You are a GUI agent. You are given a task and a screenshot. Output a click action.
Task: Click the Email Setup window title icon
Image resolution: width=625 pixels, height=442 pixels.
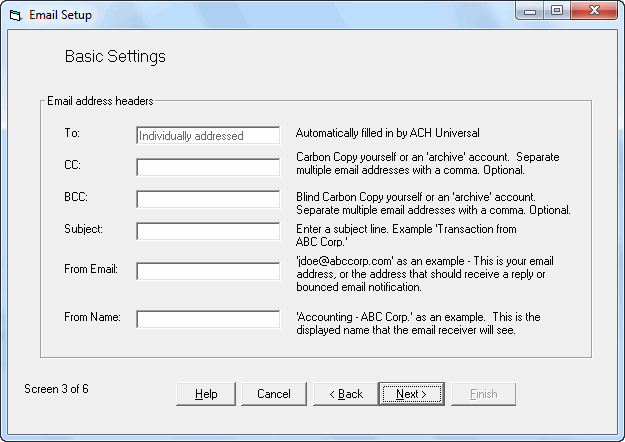[x=16, y=16]
